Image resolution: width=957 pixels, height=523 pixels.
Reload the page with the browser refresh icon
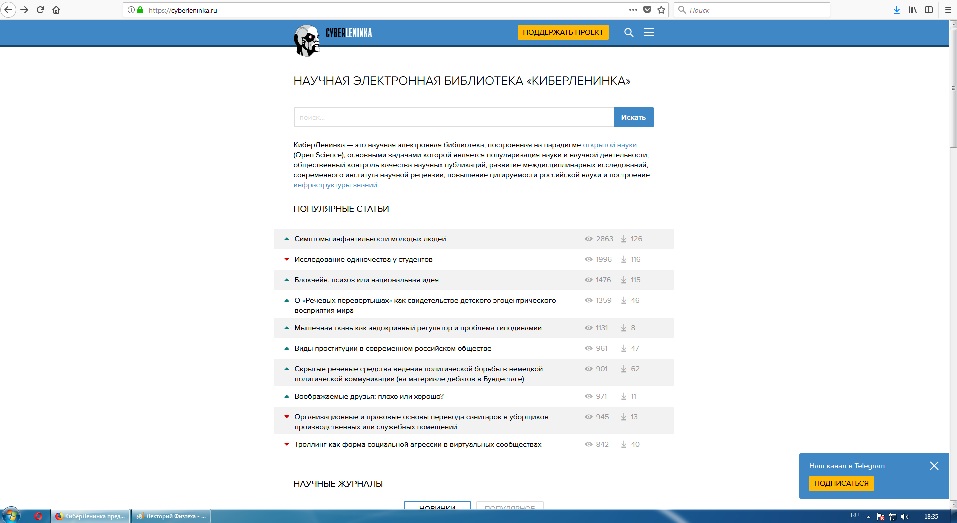coord(39,9)
